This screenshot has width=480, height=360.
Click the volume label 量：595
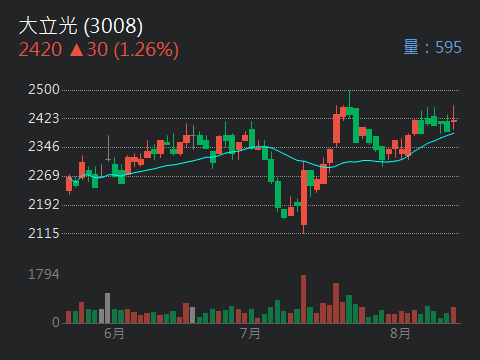tap(432, 47)
